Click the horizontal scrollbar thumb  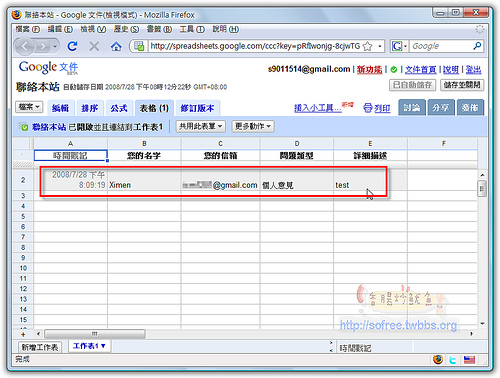point(95,334)
